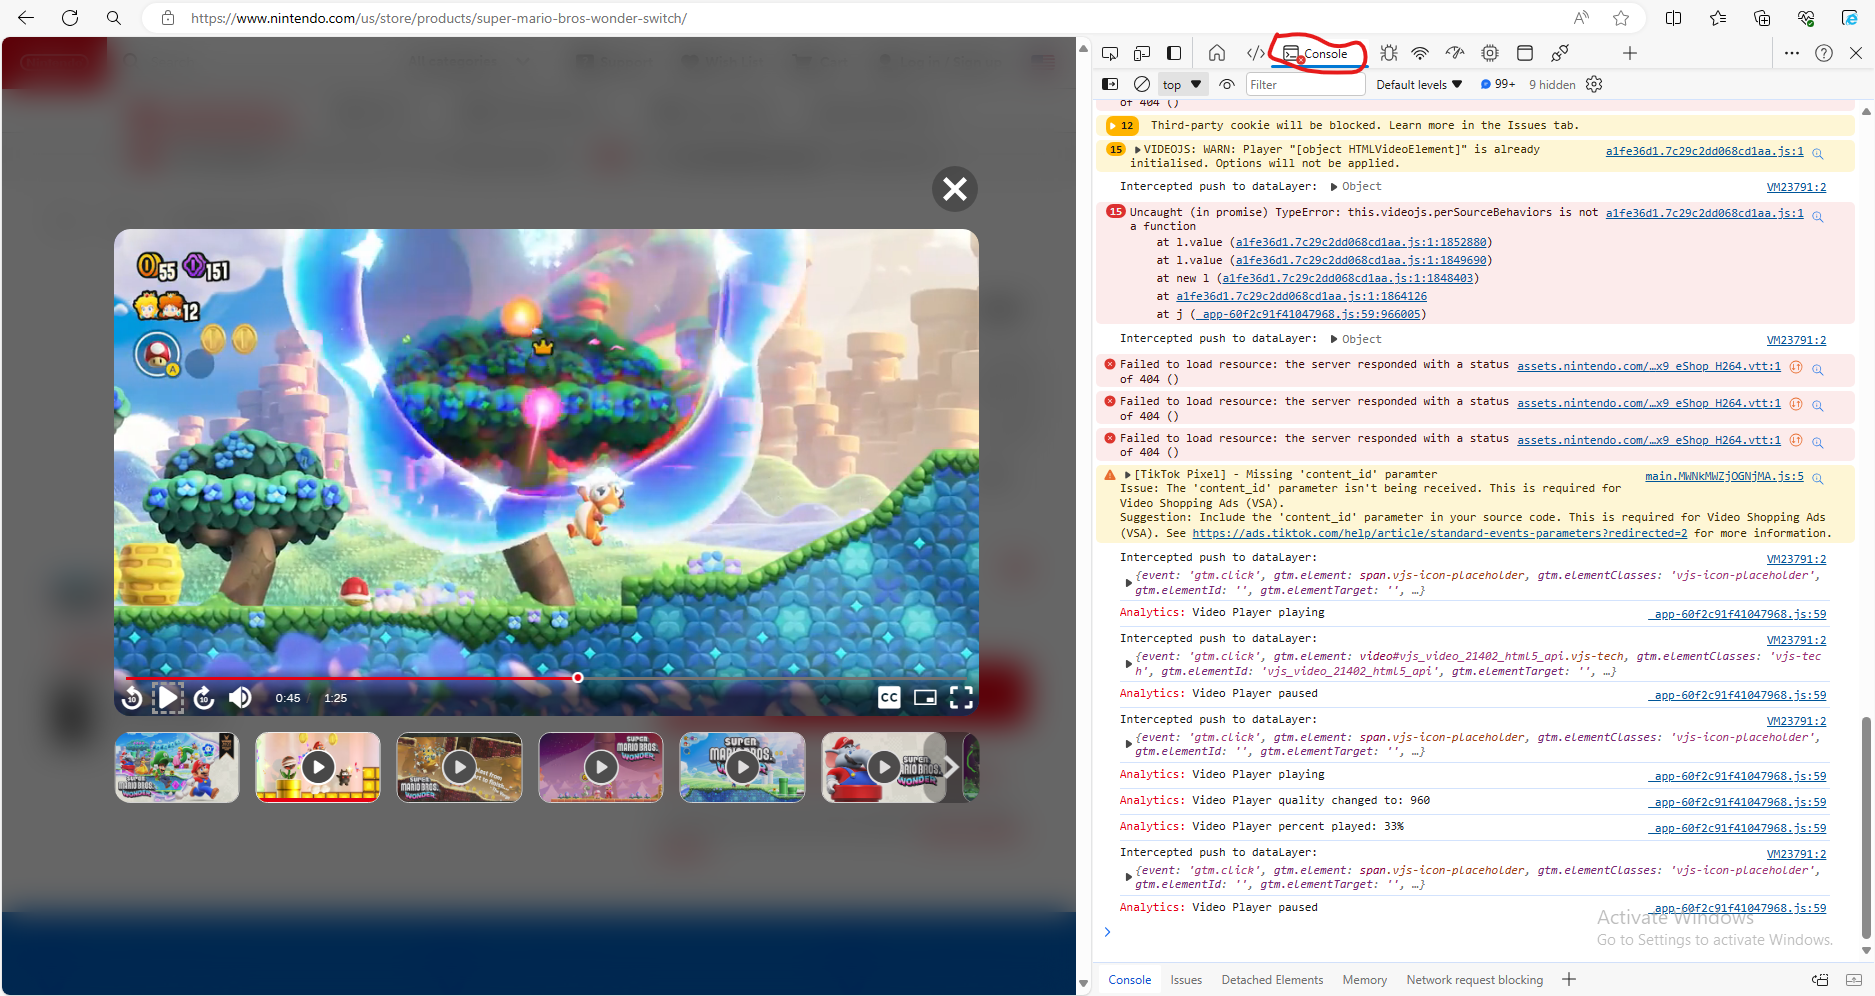
Task: Add this page to favorites star
Action: coord(1621,18)
